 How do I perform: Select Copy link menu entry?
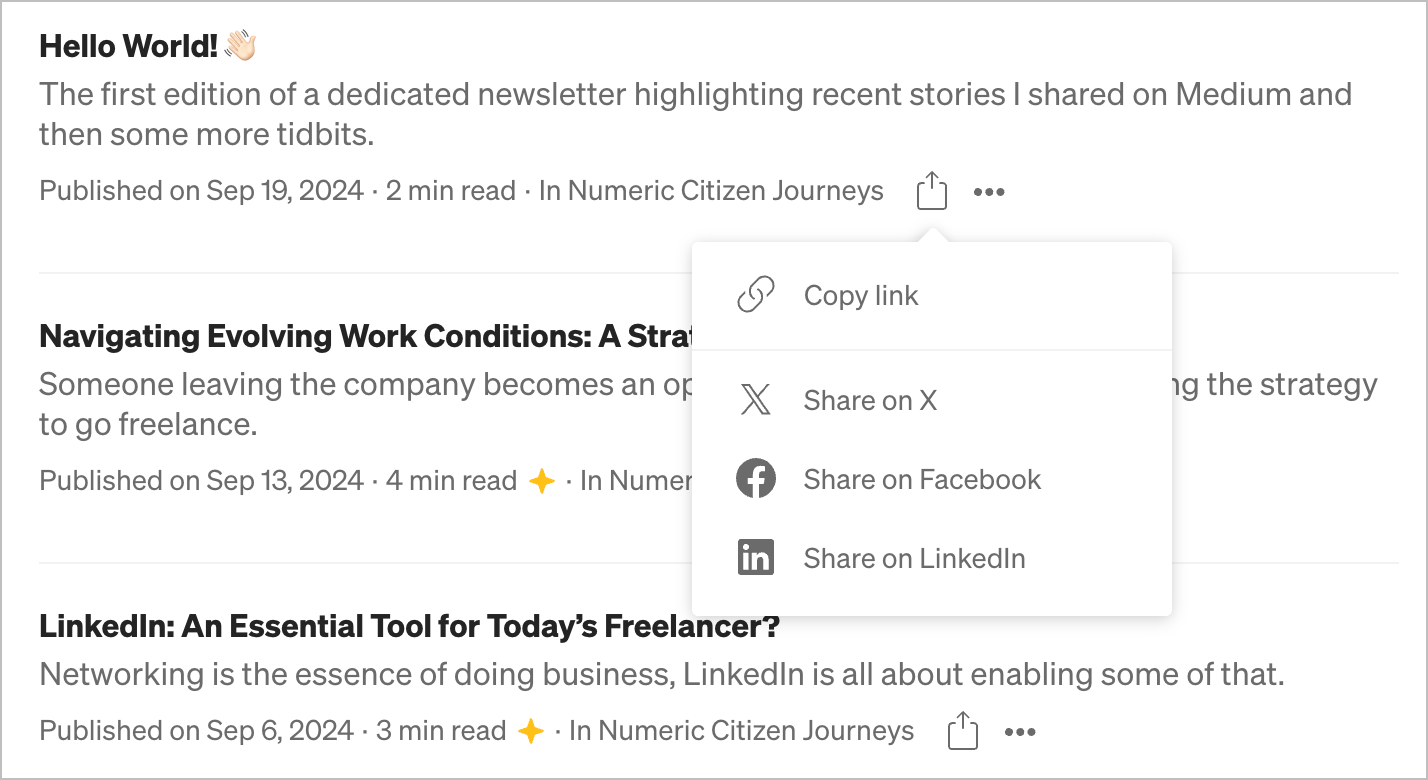pos(861,296)
